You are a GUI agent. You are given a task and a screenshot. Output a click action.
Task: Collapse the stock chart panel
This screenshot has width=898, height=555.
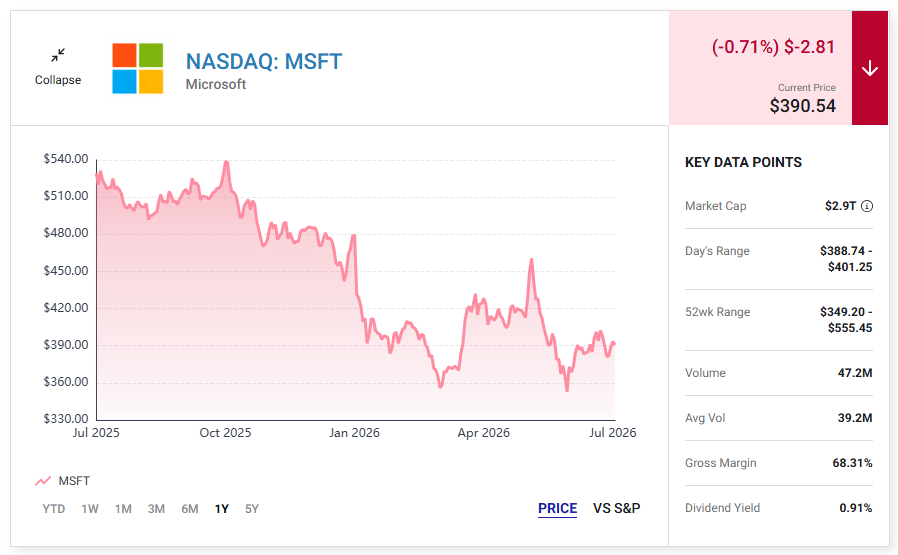[57, 67]
